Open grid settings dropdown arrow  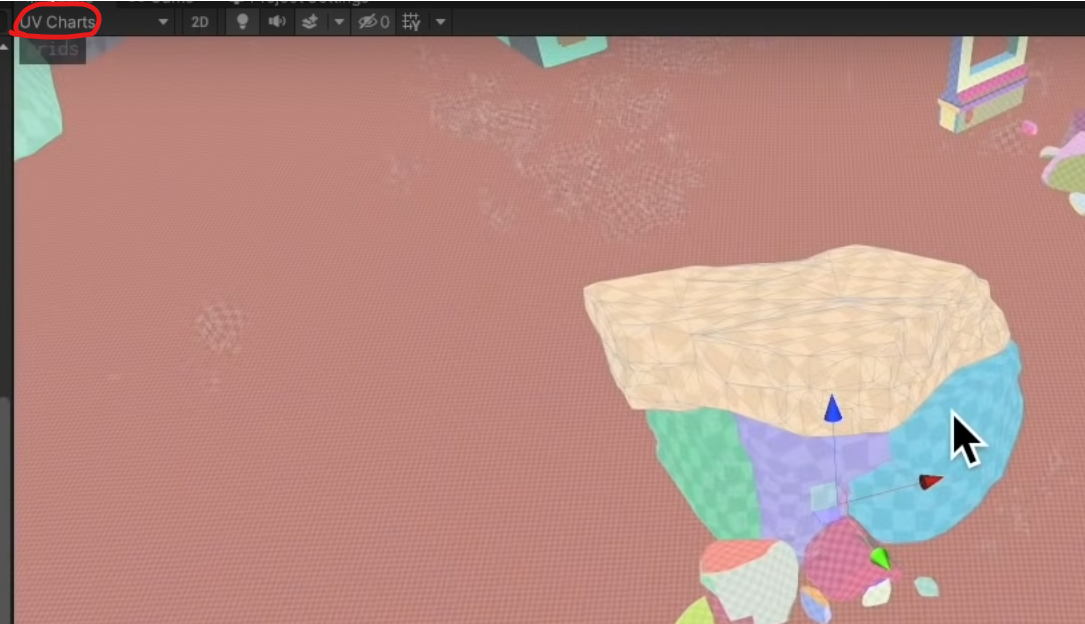click(441, 22)
